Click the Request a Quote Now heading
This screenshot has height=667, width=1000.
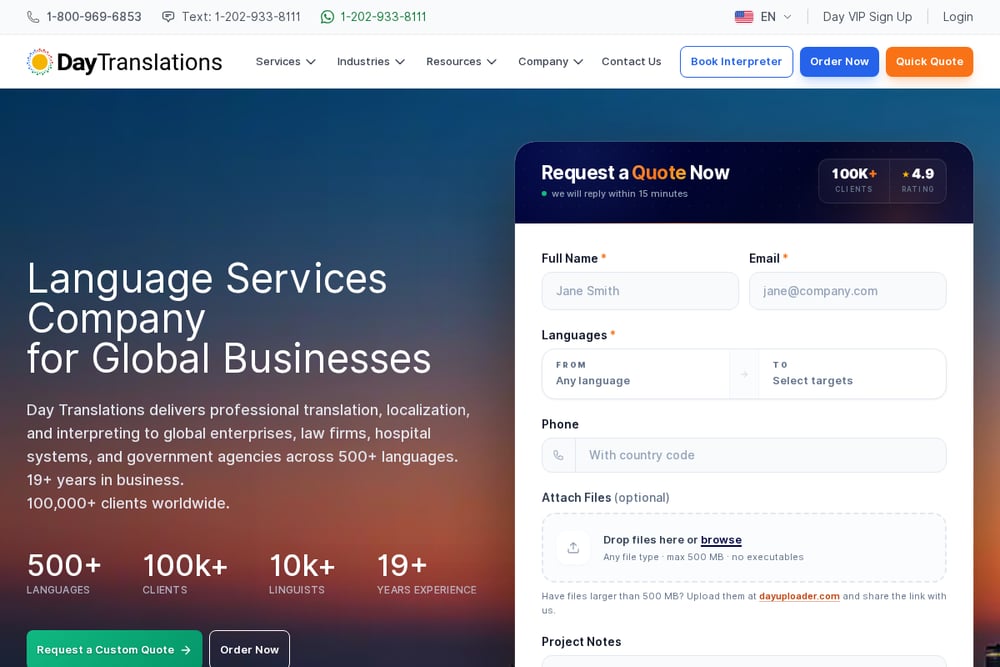click(x=635, y=173)
